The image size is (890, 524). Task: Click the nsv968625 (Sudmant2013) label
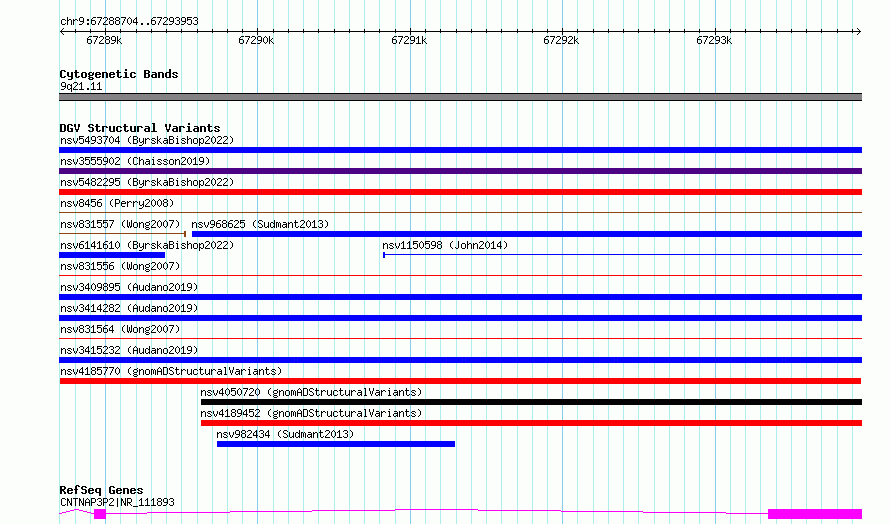(260, 224)
